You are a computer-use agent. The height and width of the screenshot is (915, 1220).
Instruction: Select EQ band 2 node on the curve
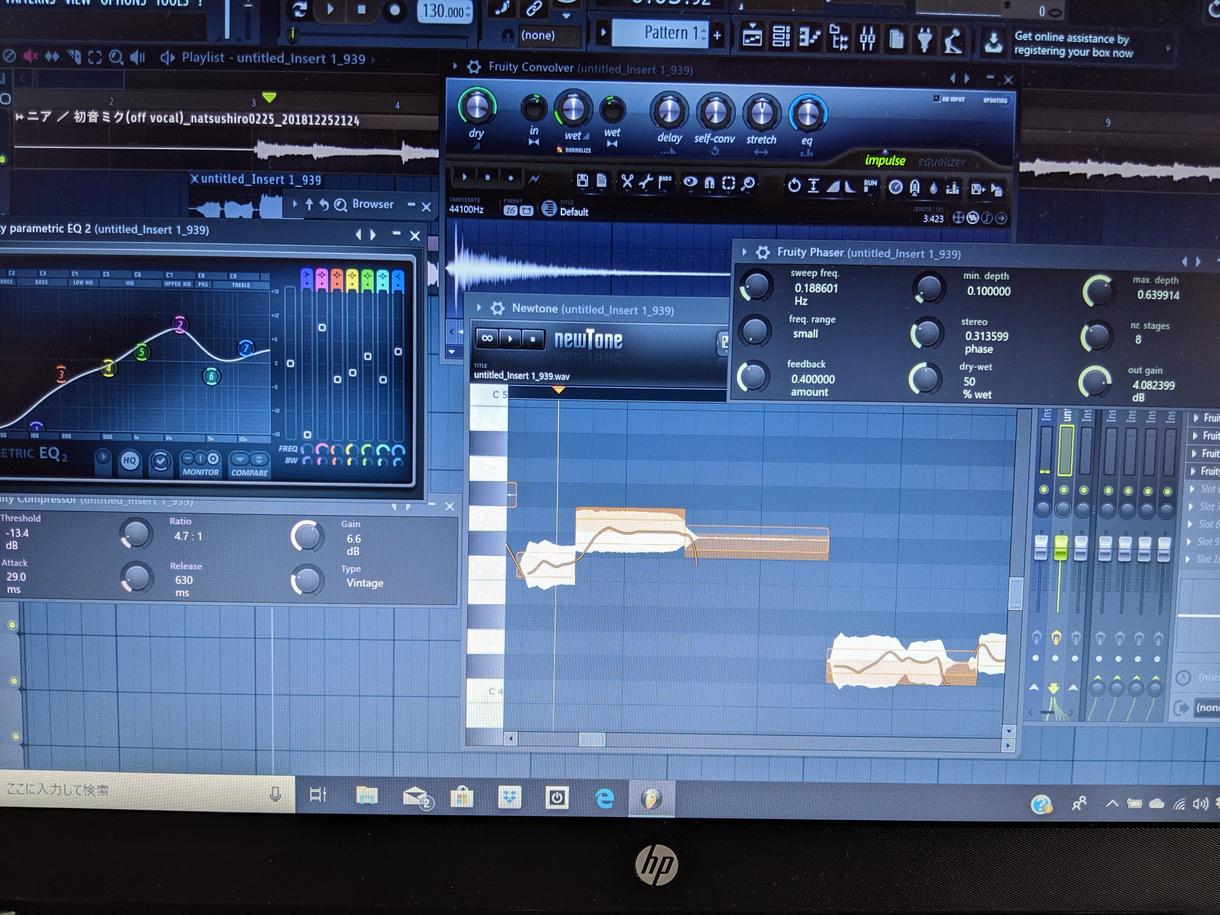click(180, 324)
